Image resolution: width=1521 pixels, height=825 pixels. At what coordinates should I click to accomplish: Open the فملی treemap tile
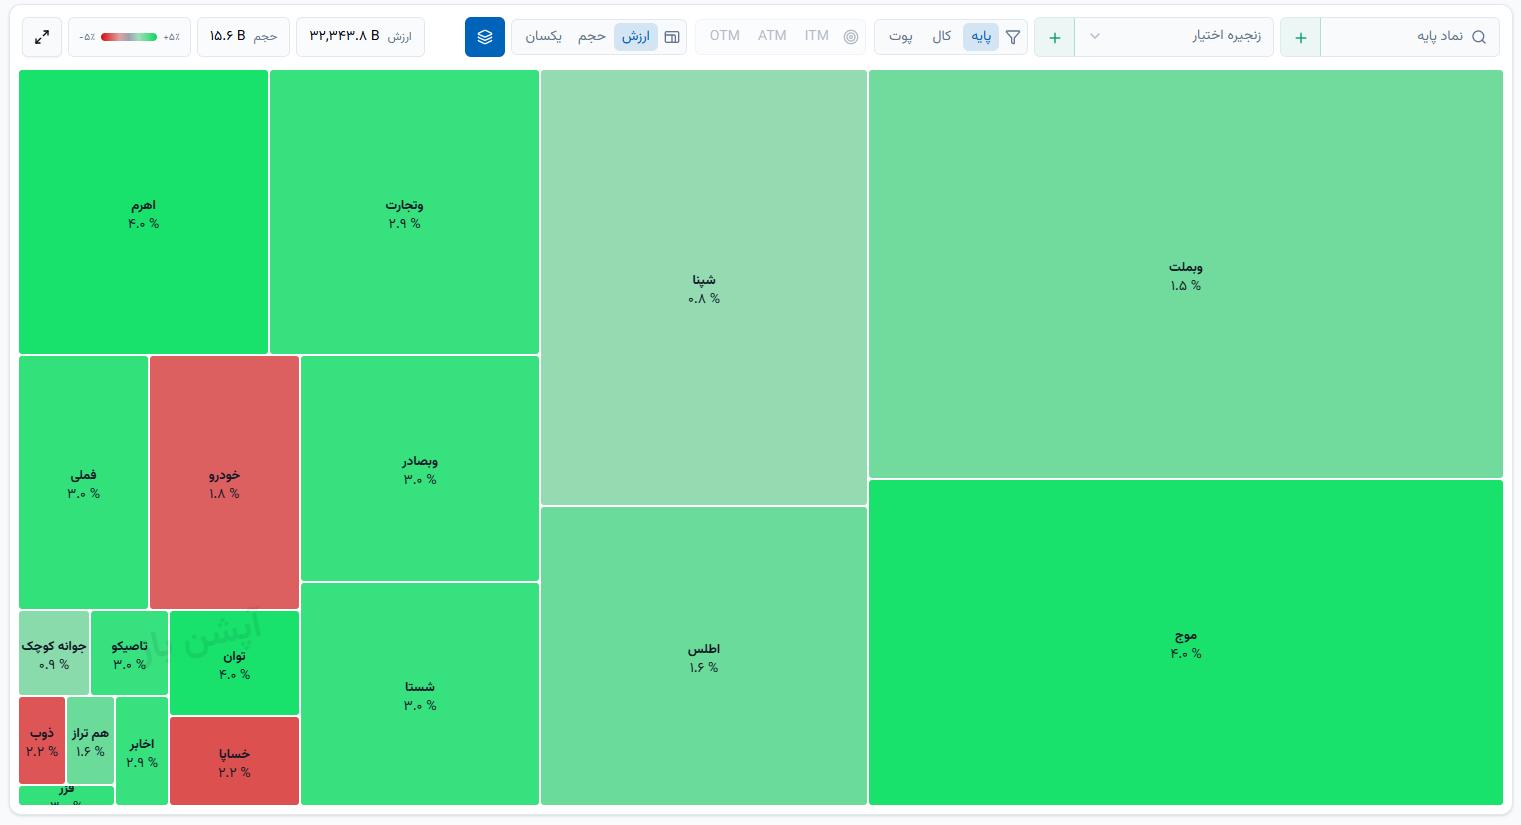point(83,482)
